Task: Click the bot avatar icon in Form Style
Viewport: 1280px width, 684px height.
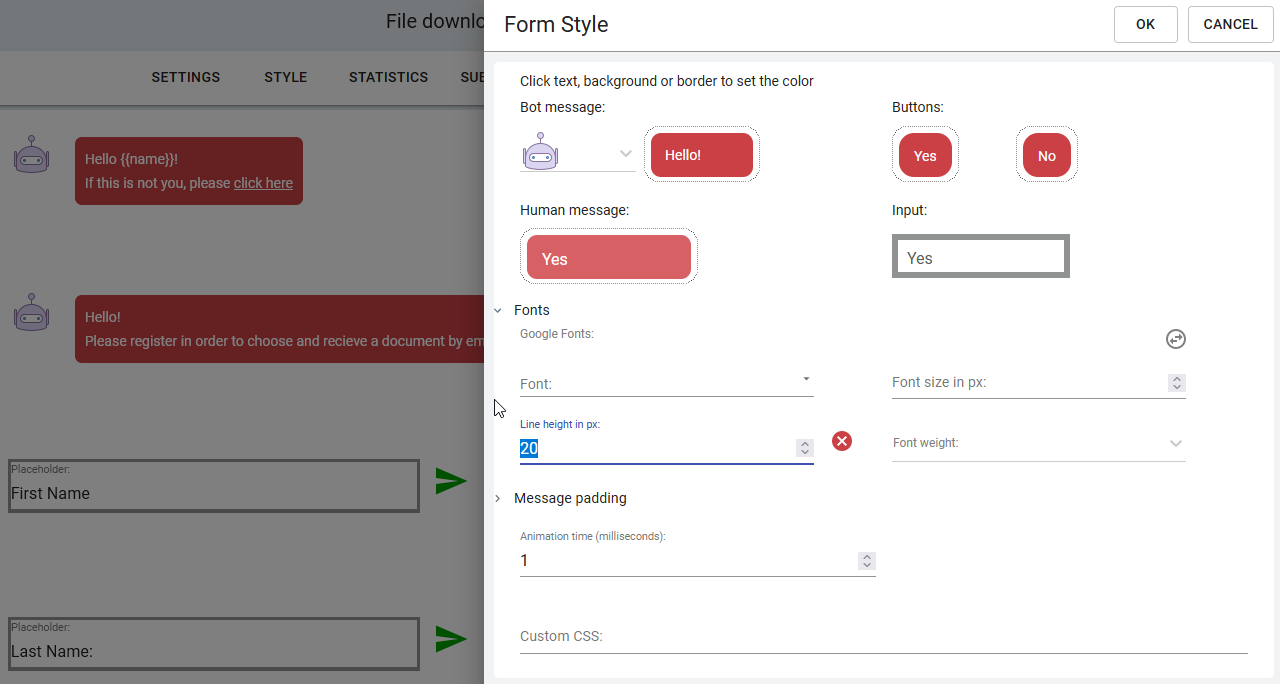Action: pos(541,153)
